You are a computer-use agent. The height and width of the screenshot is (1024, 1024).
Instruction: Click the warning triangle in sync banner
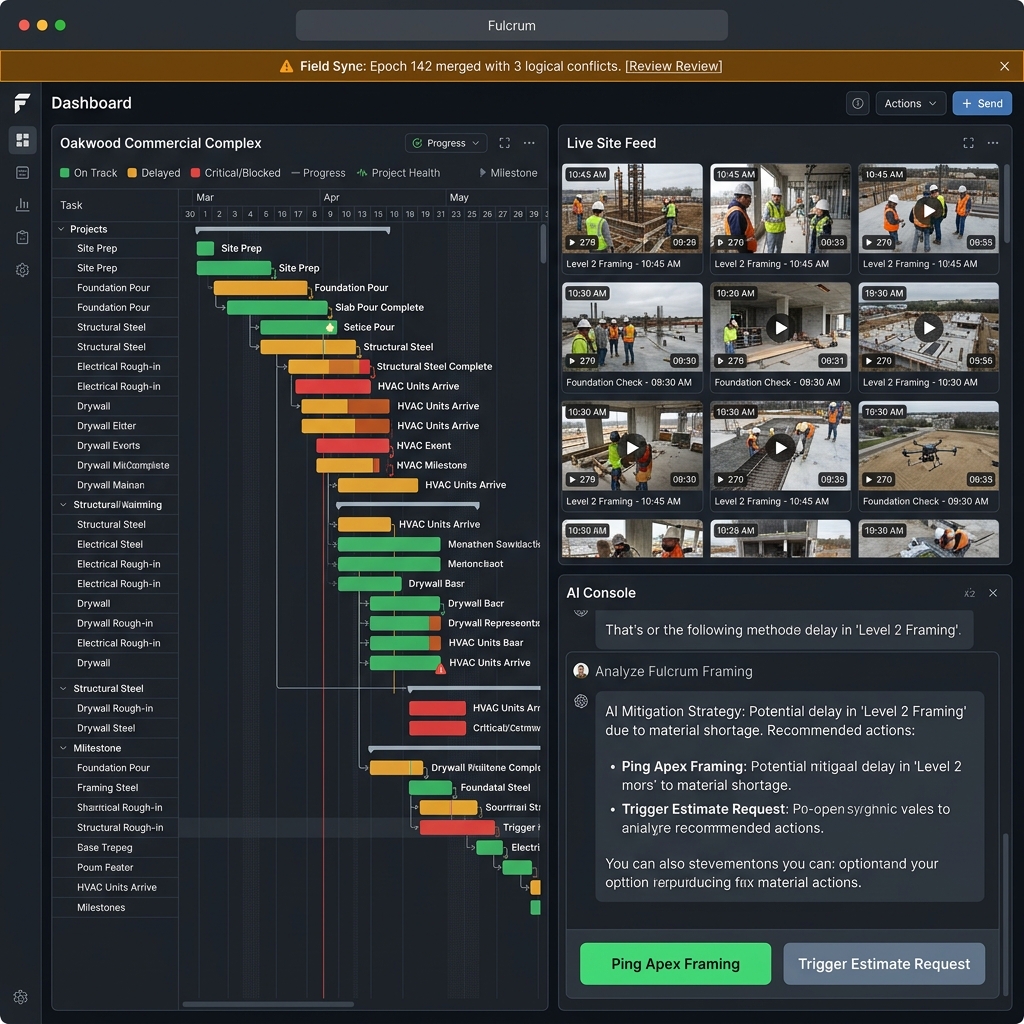pos(286,66)
